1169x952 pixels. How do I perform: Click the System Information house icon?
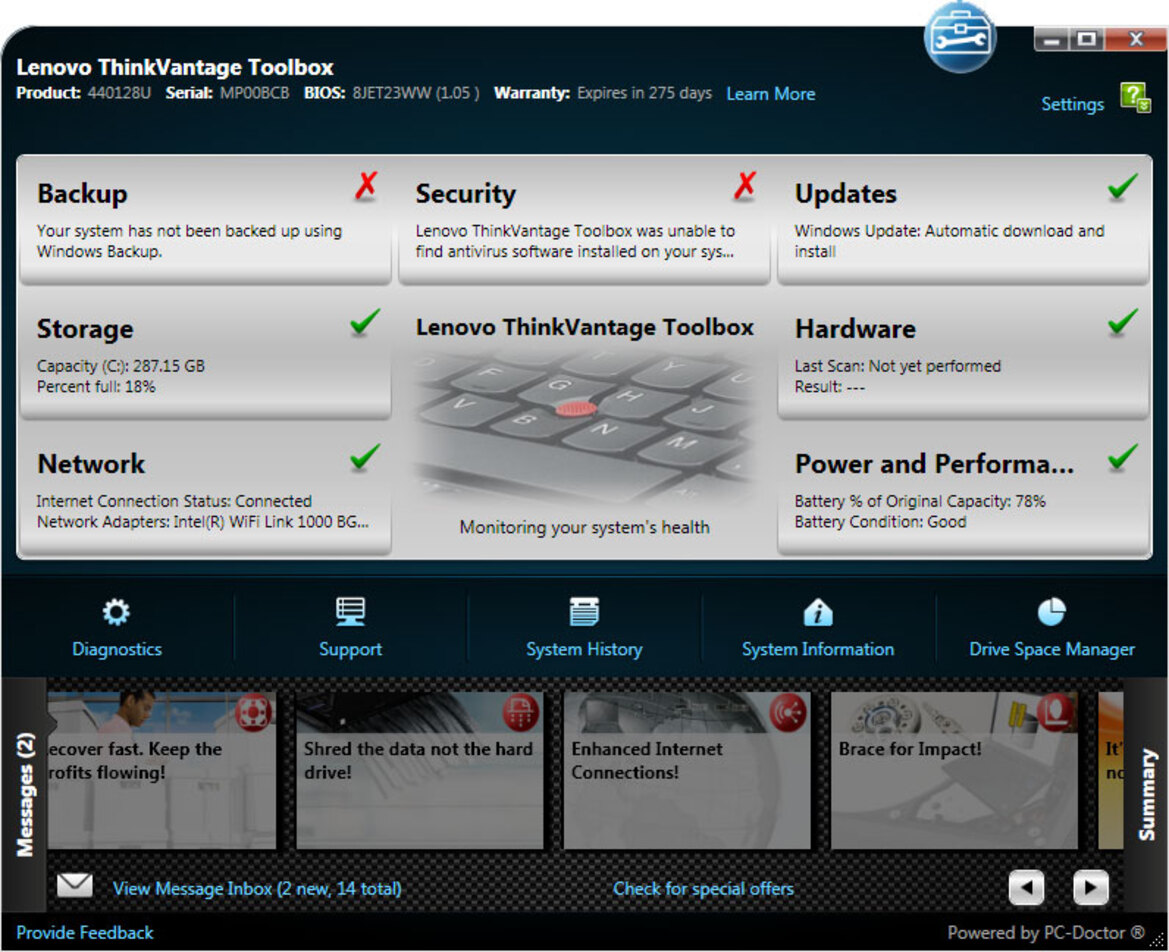tap(818, 612)
